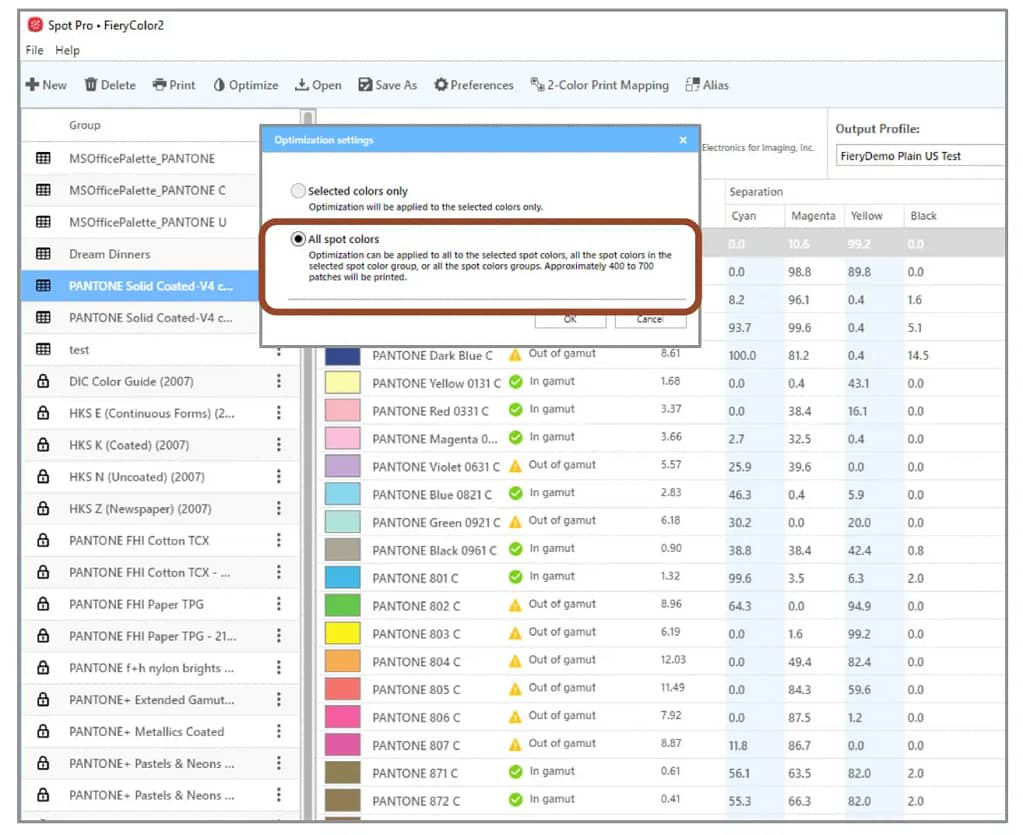Screen dimensions: 1023x835
Task: Click lock icon for PANTONE f+h nylon brights
Action: pyautogui.click(x=43, y=667)
